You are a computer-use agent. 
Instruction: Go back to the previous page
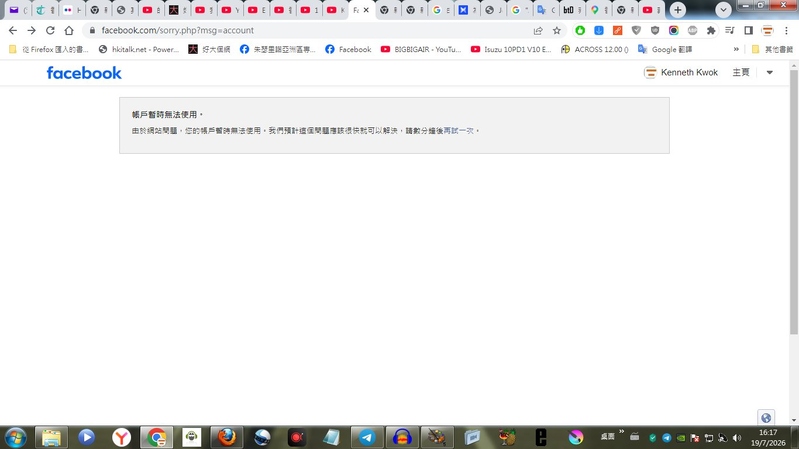tap(13, 31)
